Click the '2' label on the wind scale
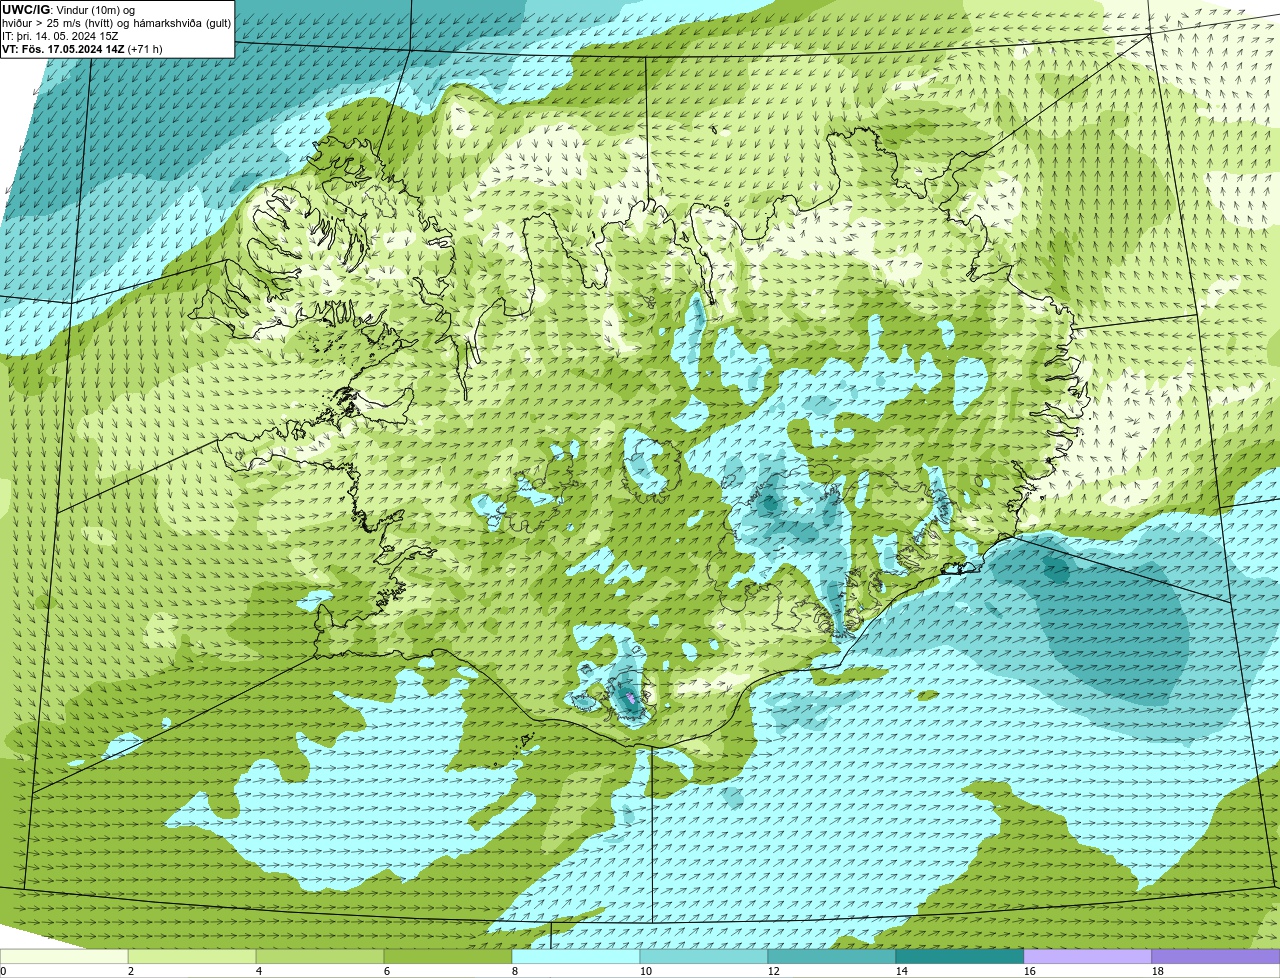Viewport: 1280px width, 978px height. pyautogui.click(x=131, y=971)
